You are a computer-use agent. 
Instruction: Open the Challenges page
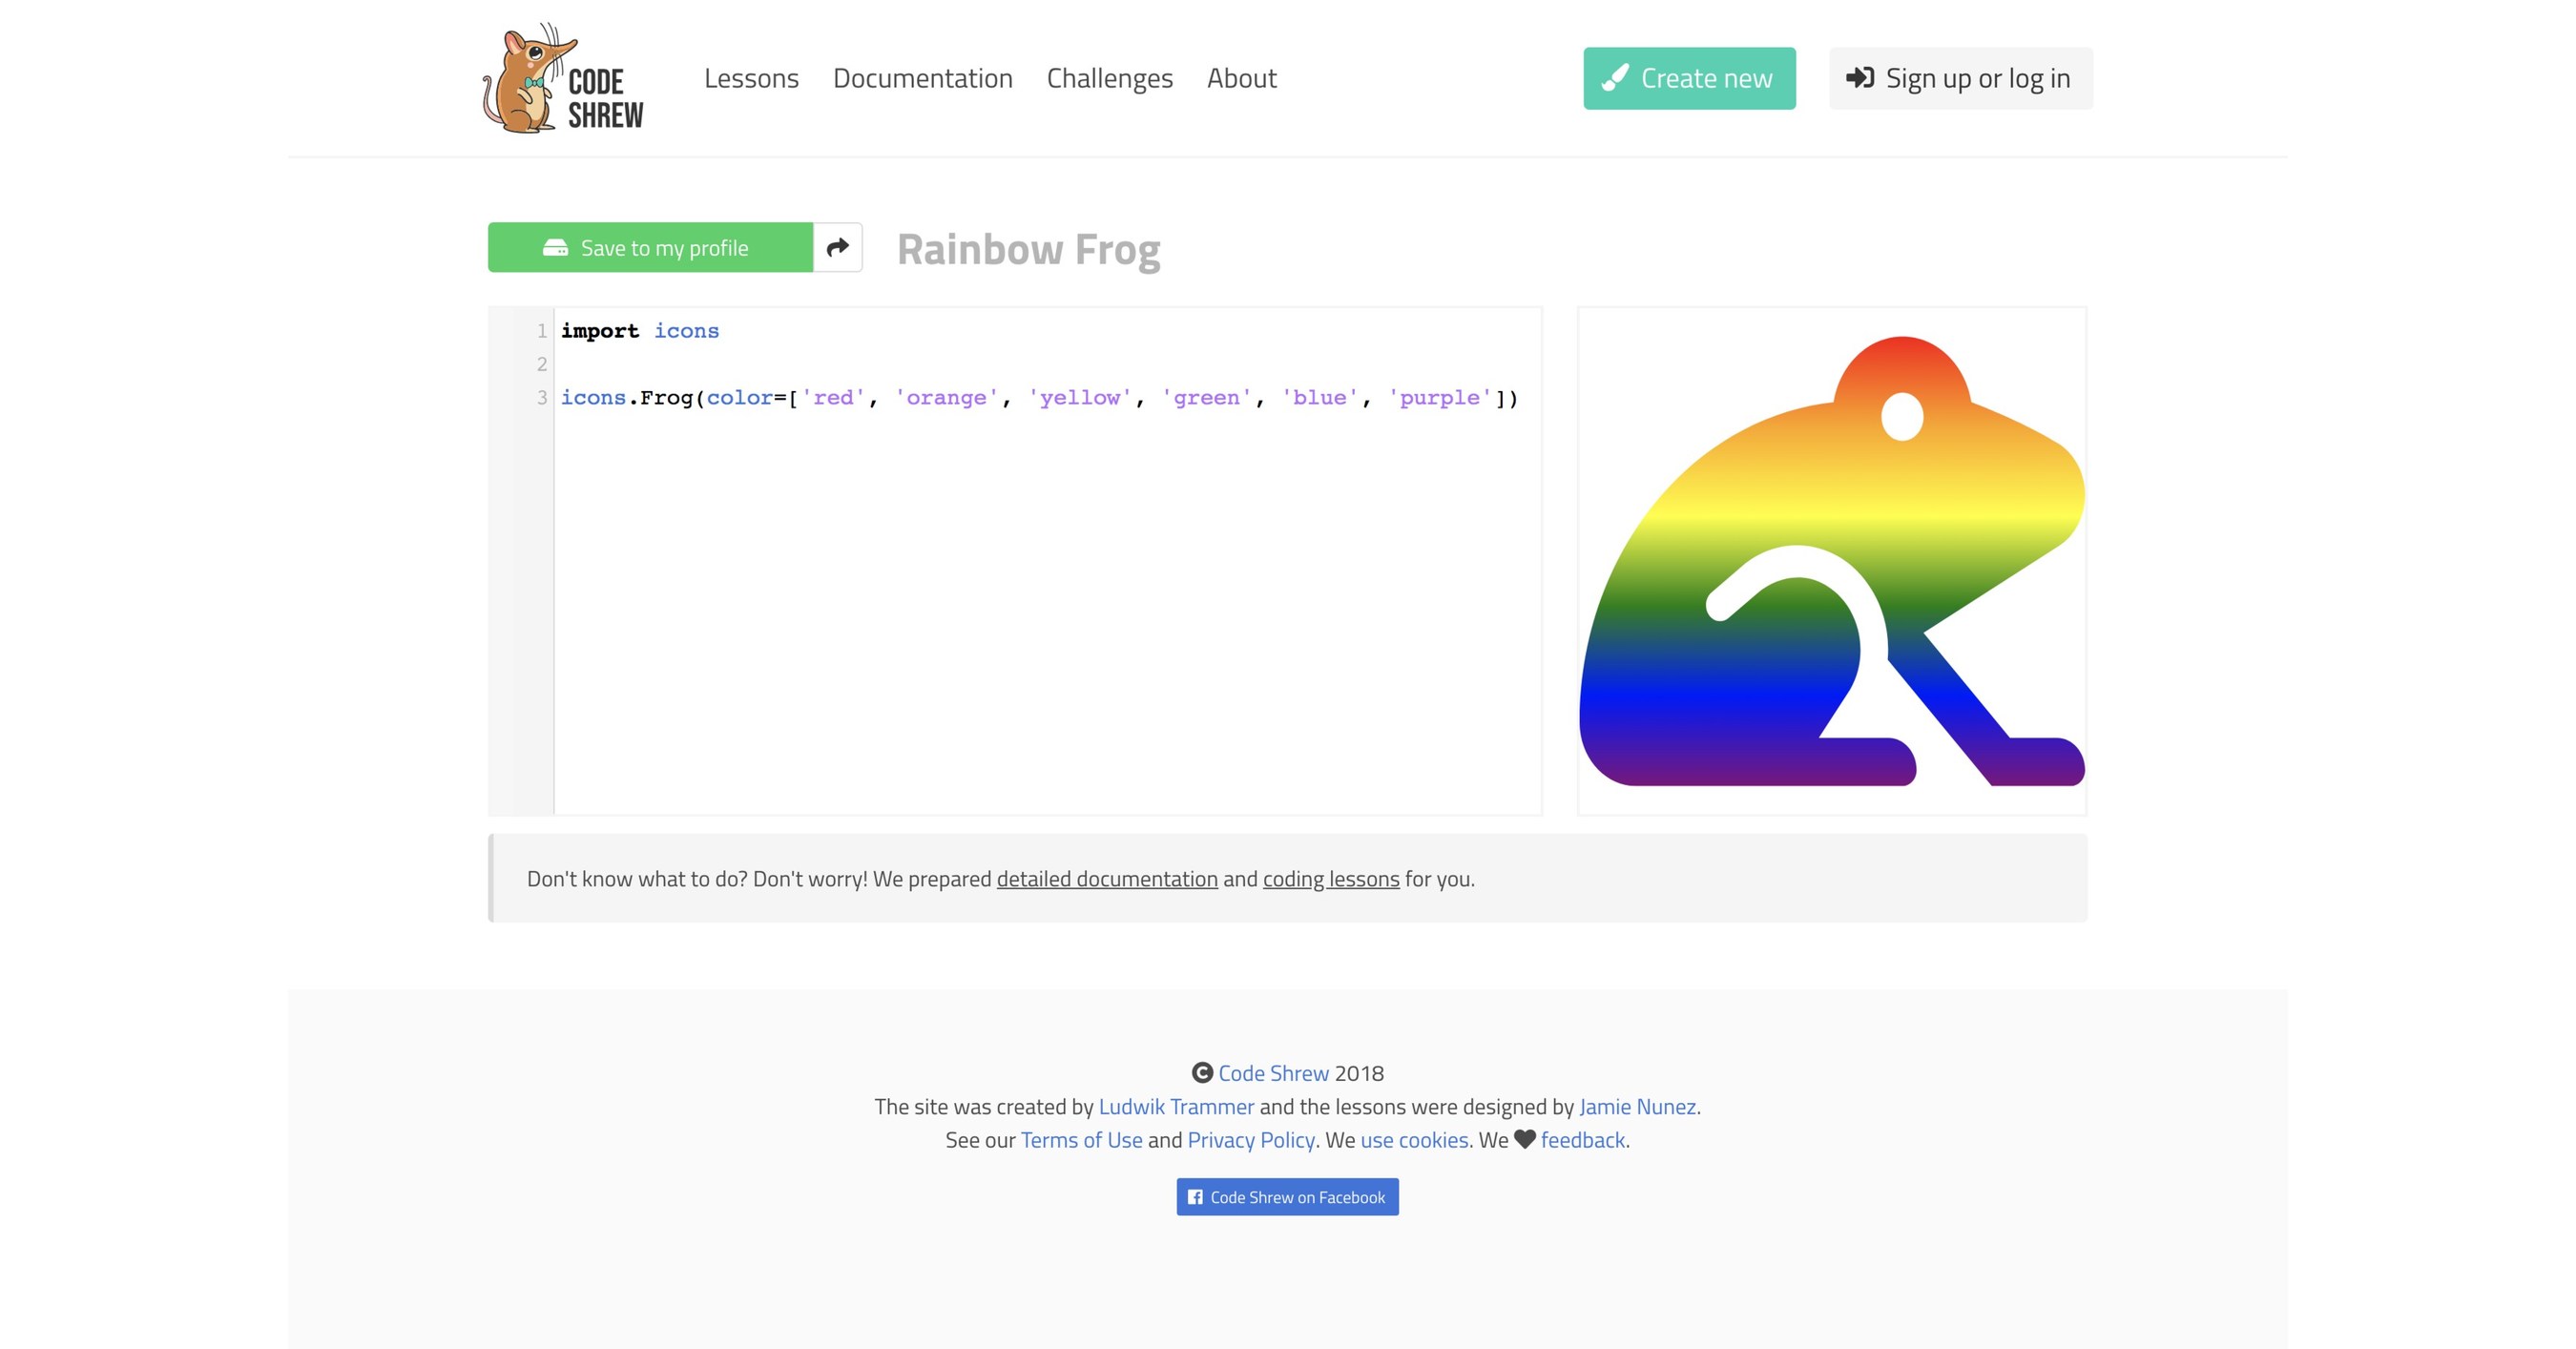pos(1109,78)
